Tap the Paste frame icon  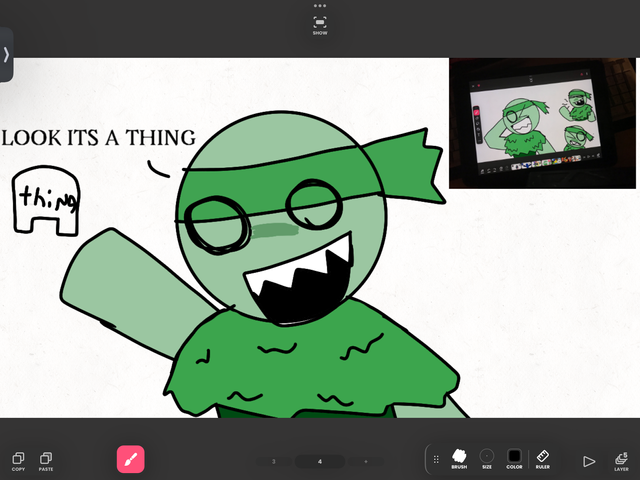46,458
